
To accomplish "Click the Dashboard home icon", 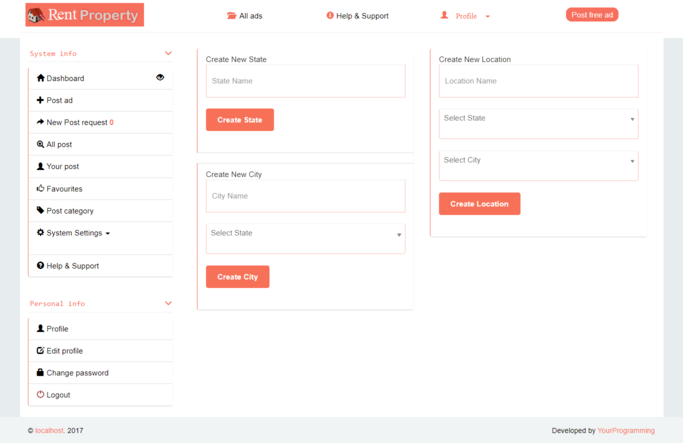I will tap(40, 78).
